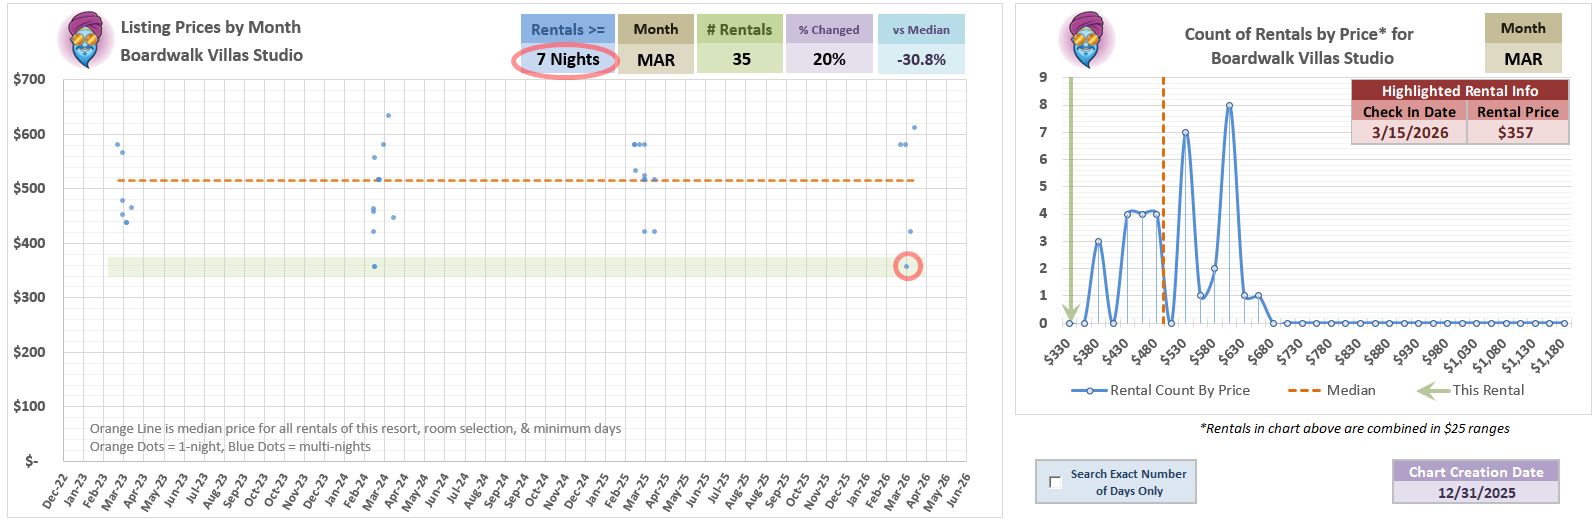Open the MAR month selector on right chart
Viewport: 1595px width, 524px height.
pyautogui.click(x=1523, y=60)
